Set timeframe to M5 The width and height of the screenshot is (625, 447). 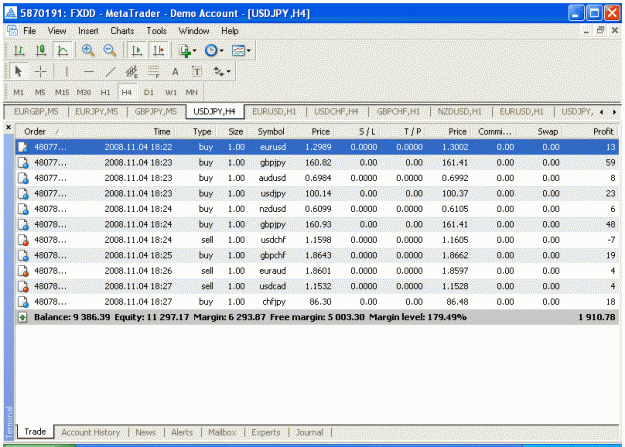point(40,93)
